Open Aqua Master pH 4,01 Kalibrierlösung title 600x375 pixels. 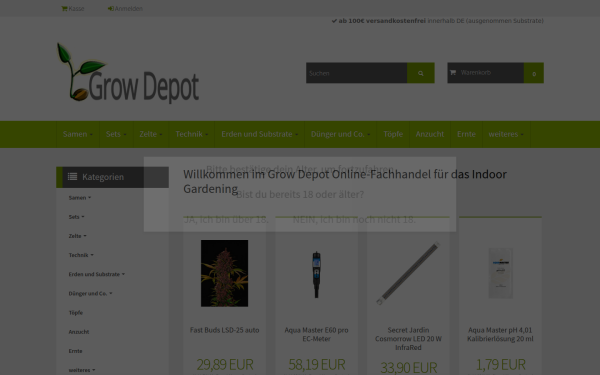[500, 334]
